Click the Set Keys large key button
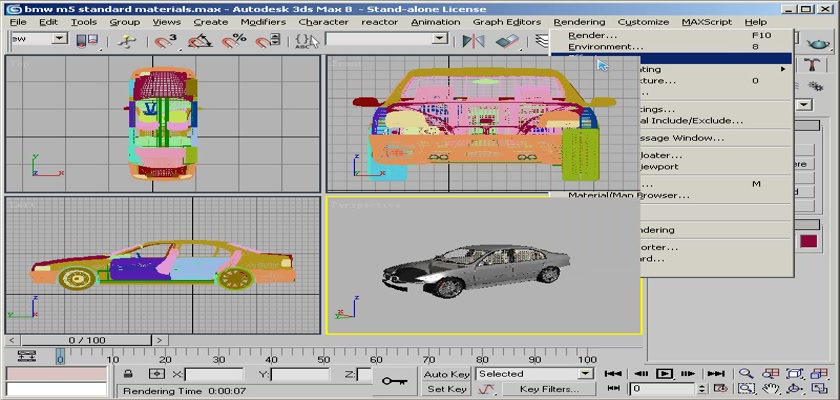 tap(394, 381)
